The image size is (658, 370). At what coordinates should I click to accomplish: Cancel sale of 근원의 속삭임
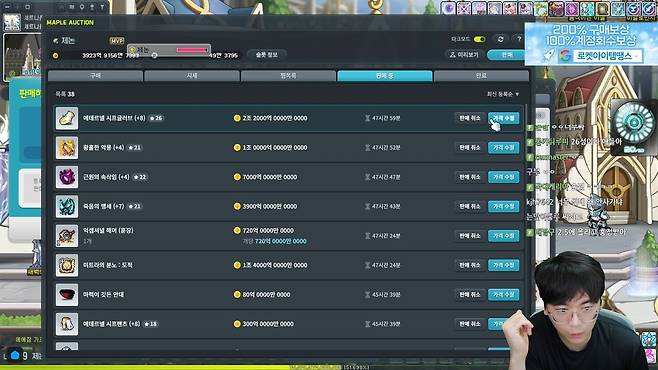click(x=470, y=177)
